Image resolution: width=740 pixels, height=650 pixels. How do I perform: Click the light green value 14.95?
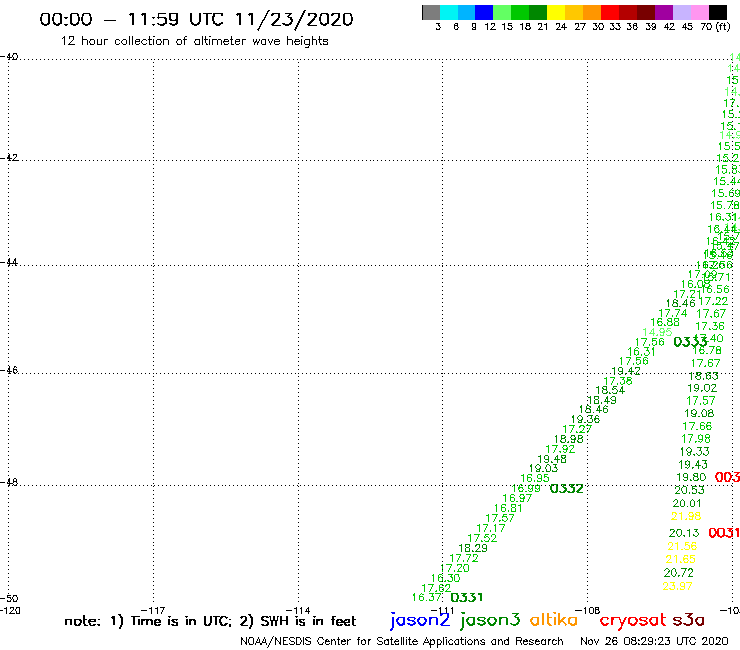[657, 332]
